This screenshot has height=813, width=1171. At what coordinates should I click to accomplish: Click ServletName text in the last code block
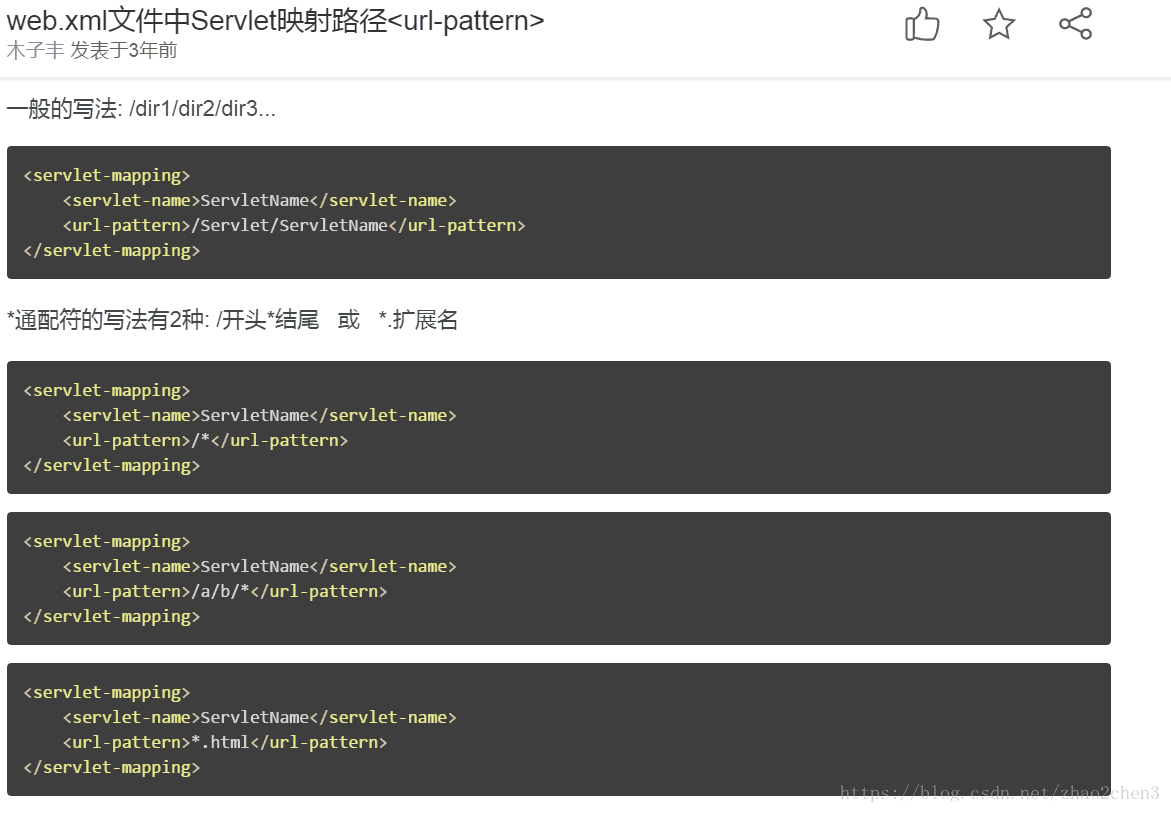254,717
